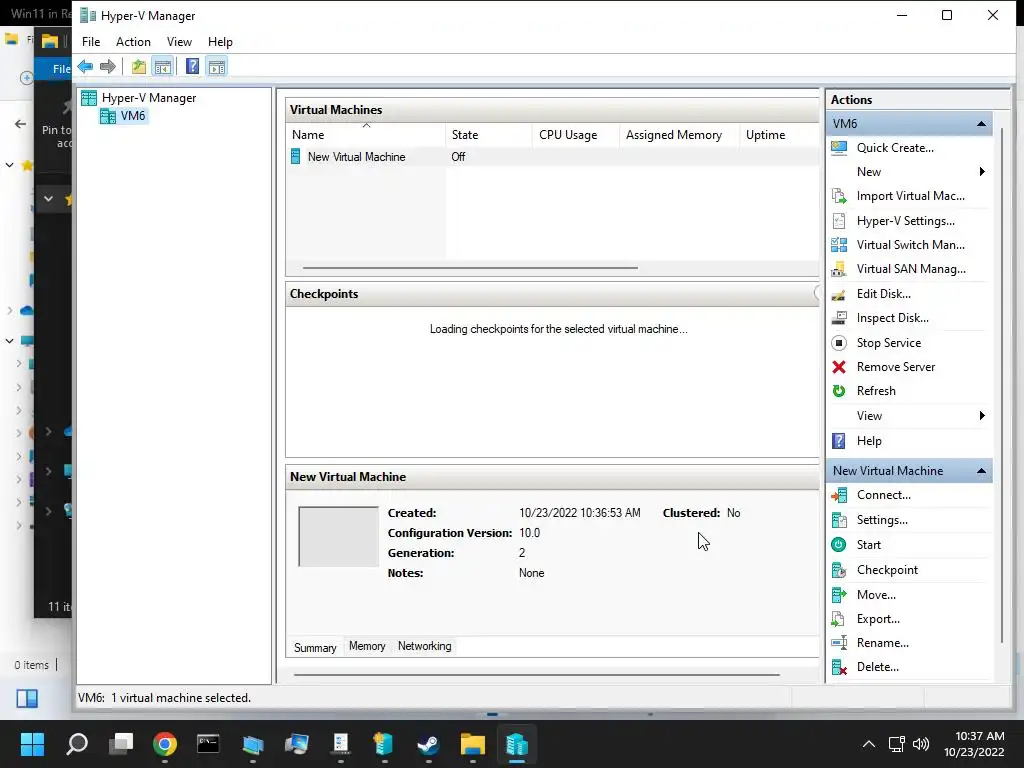The height and width of the screenshot is (768, 1024).
Task: Collapse the VM6 actions section
Action: point(981,123)
